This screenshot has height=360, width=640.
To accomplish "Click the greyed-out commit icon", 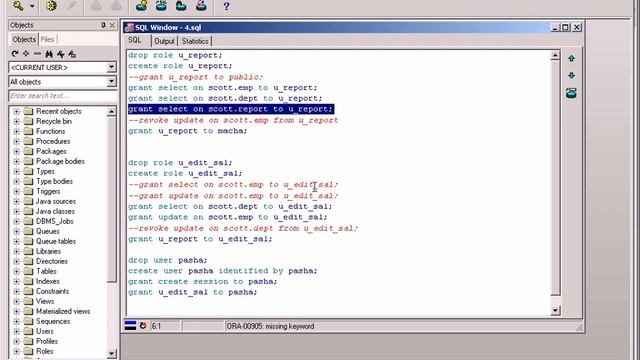I will click(x=96, y=6).
